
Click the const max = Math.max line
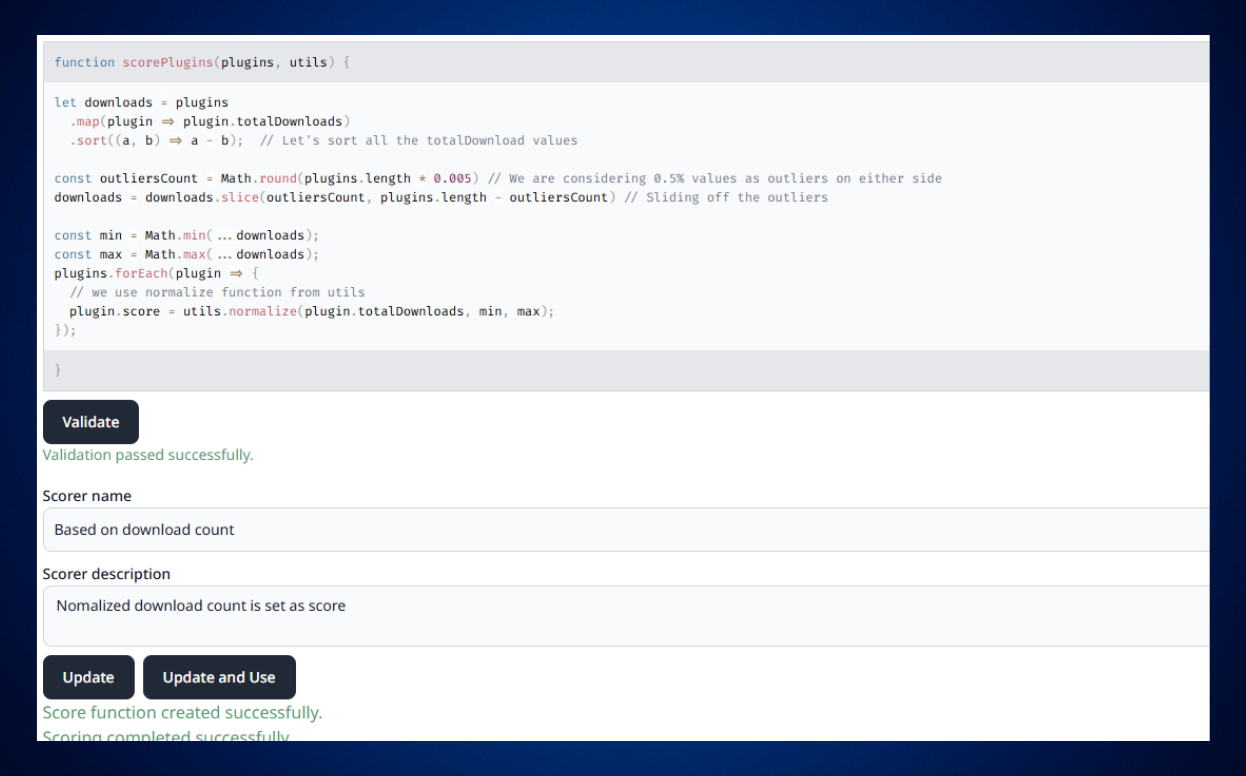pos(186,254)
